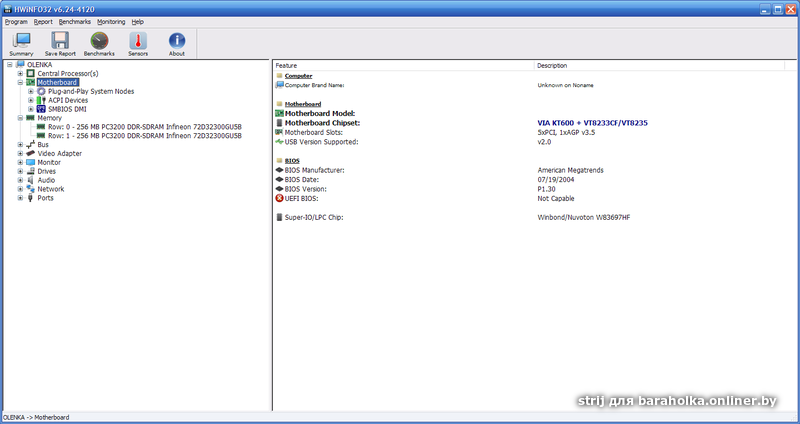Open the About info icon
Screen dimensions: 800x424
[x=177, y=40]
